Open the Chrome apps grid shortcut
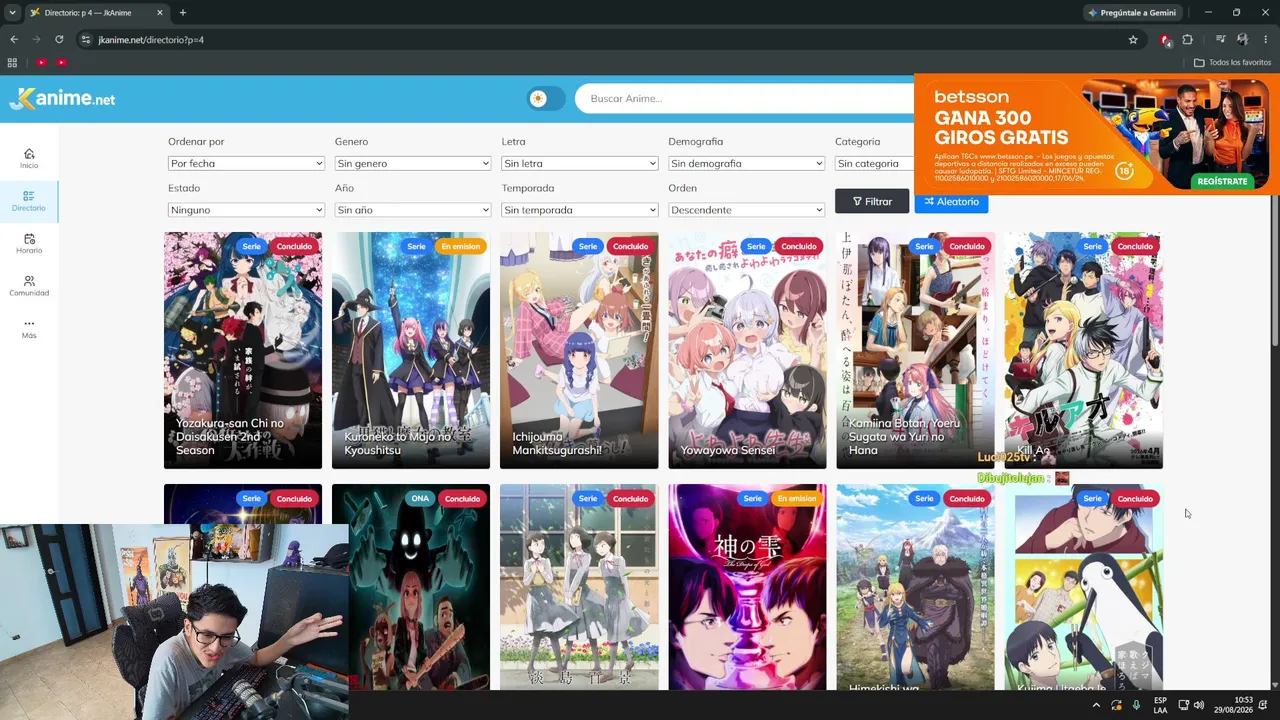1280x720 pixels. point(12,62)
